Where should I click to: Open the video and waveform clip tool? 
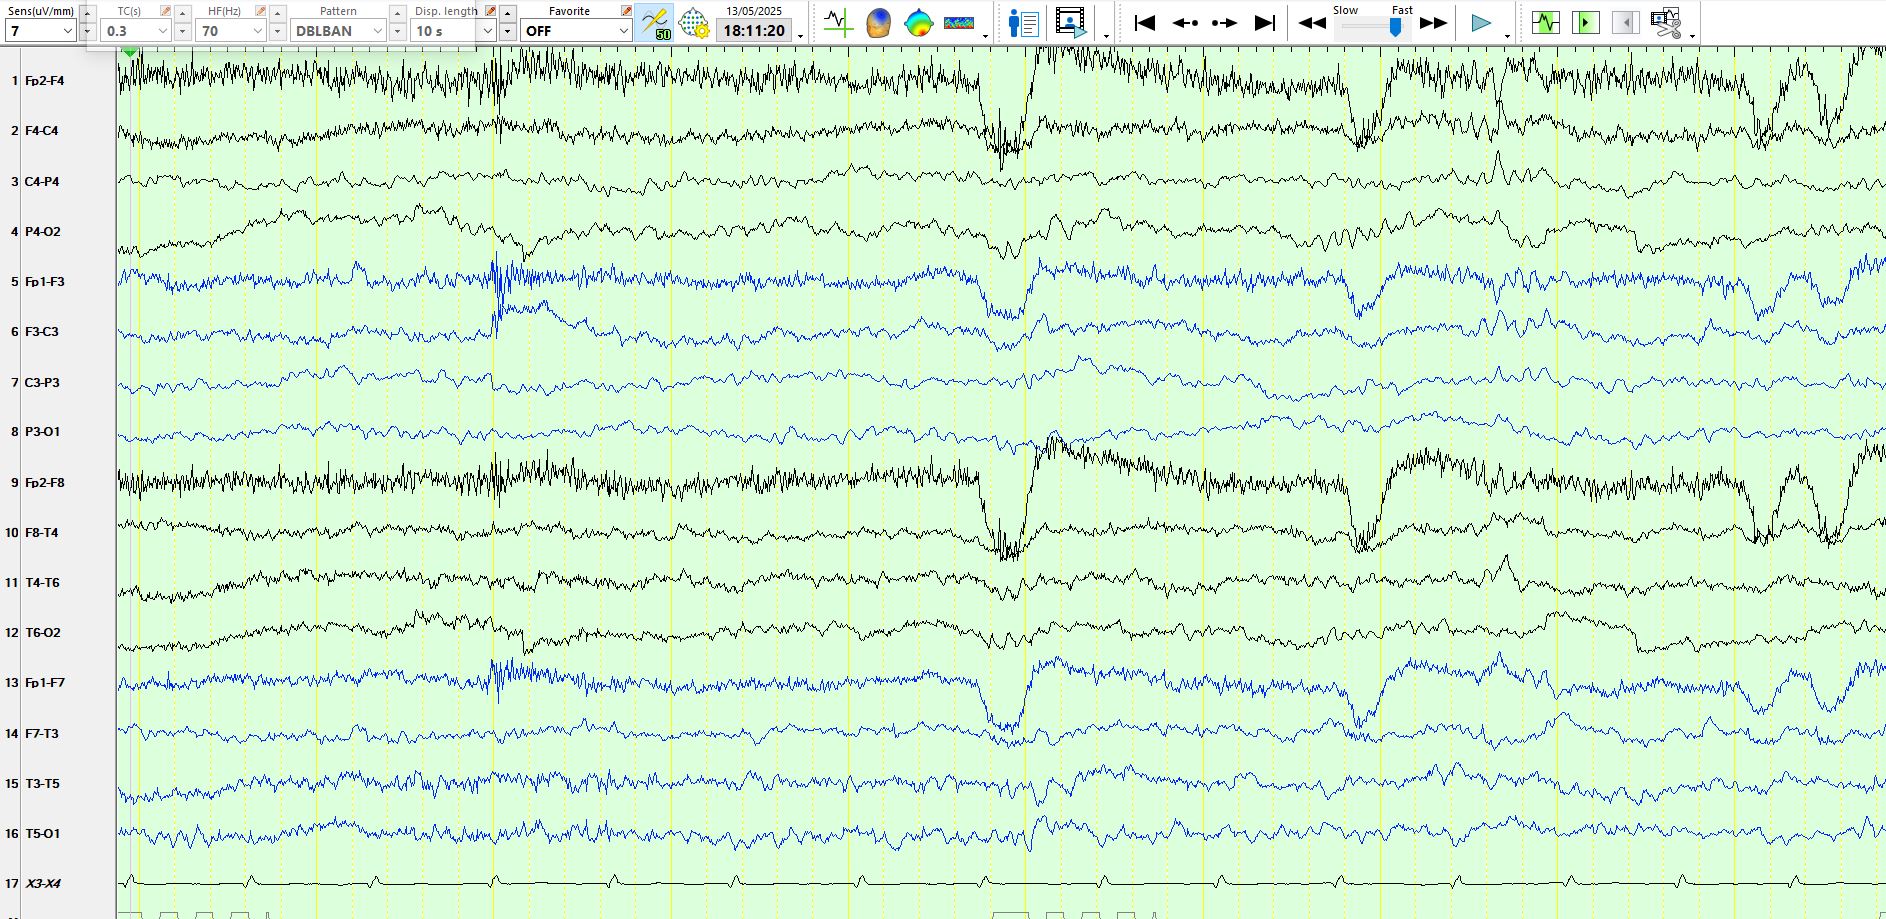[x=1666, y=22]
